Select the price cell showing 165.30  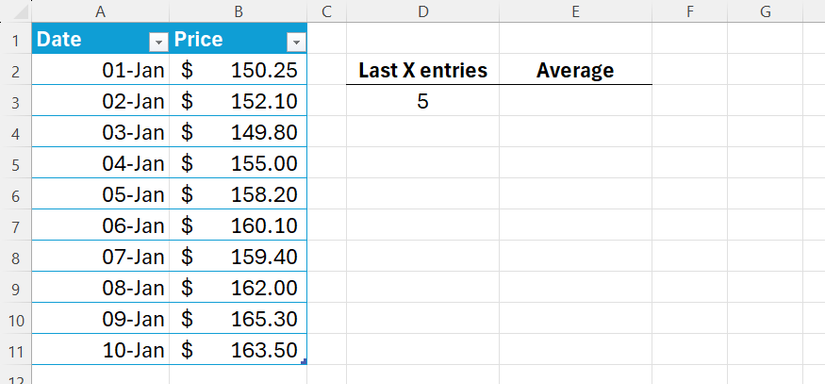tap(238, 318)
